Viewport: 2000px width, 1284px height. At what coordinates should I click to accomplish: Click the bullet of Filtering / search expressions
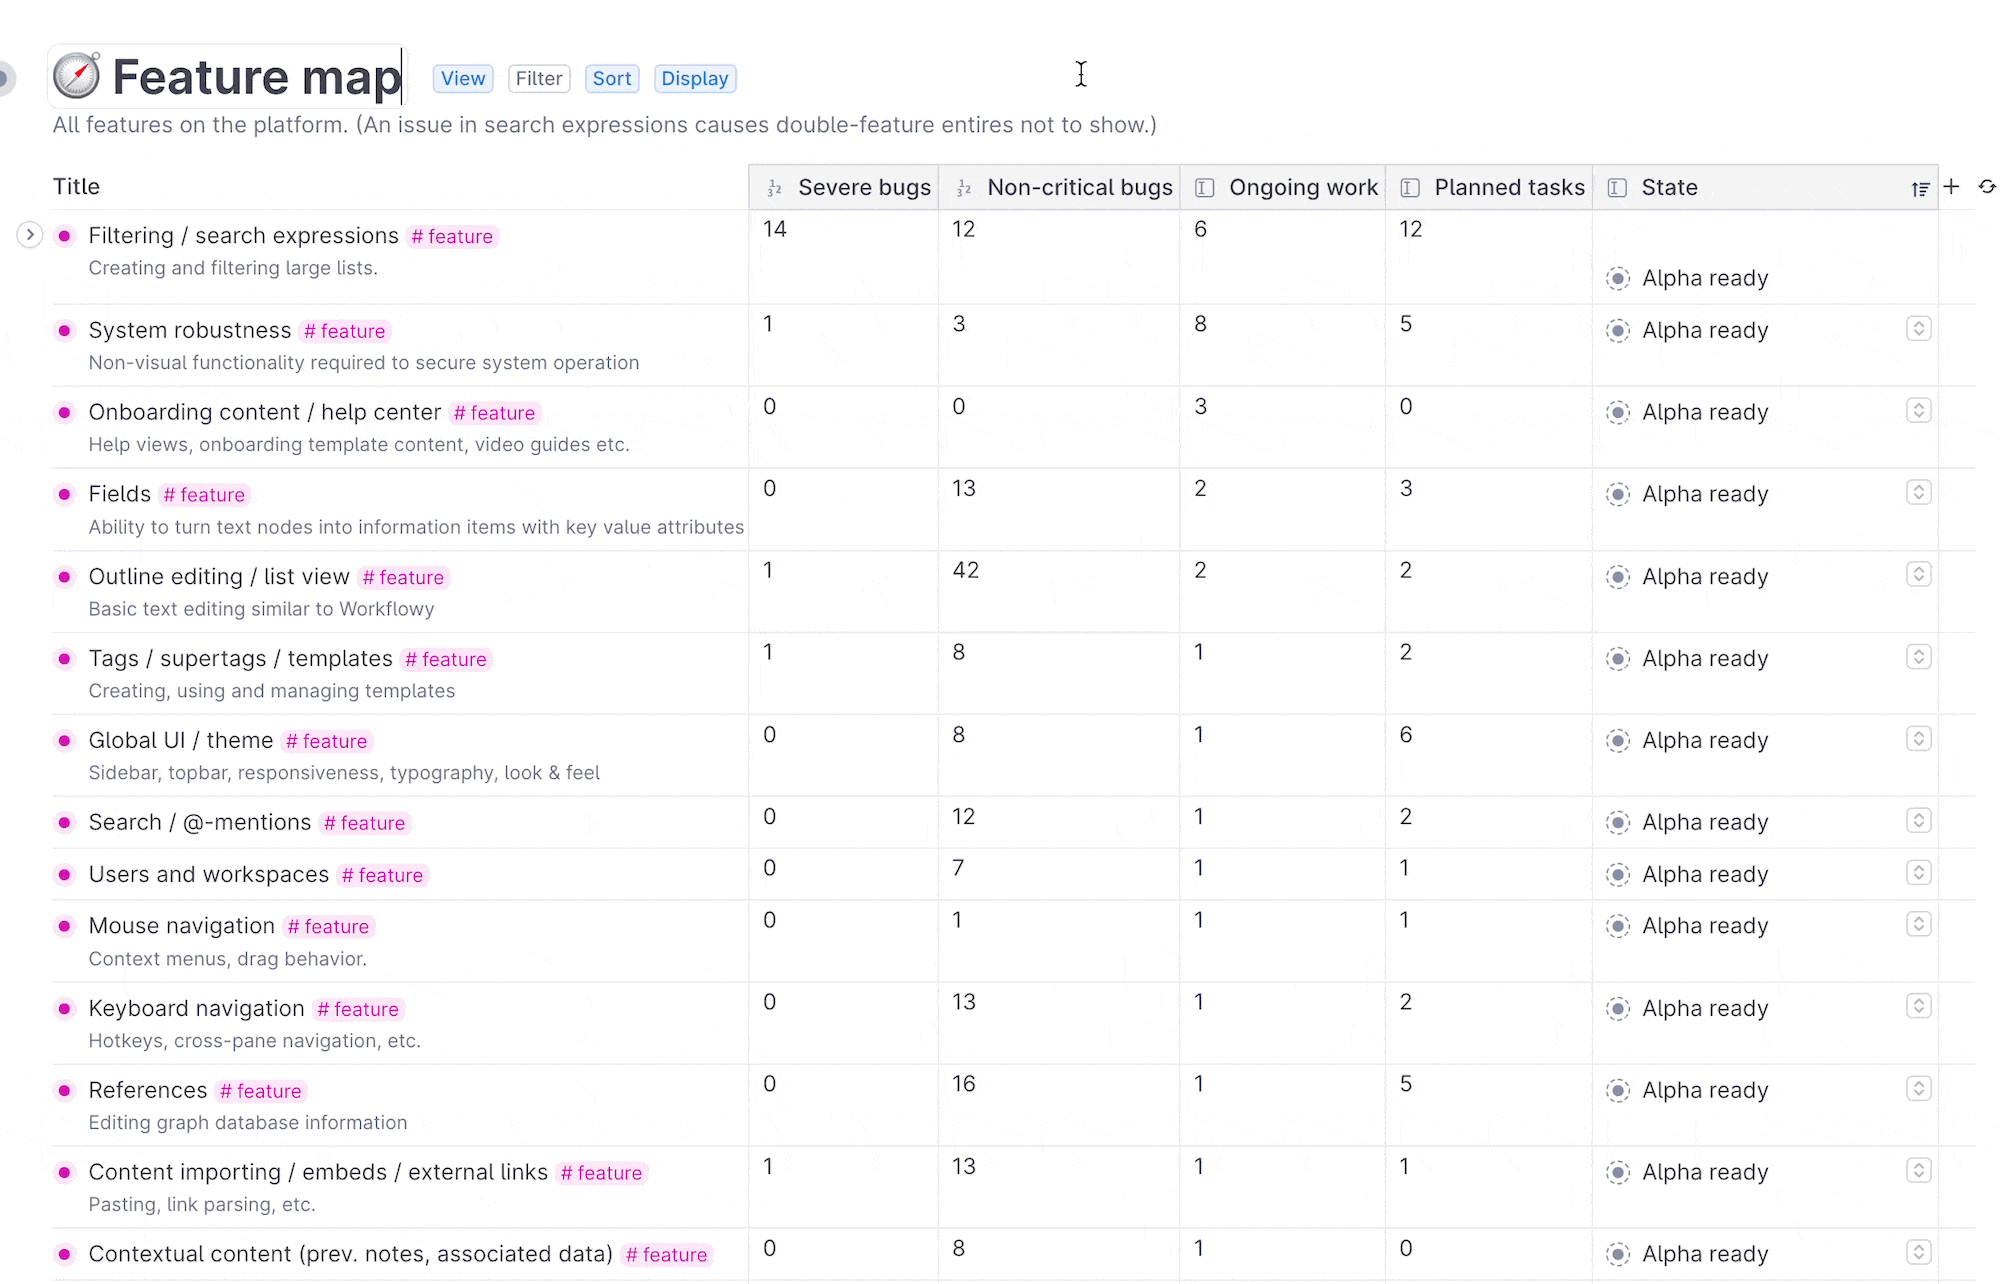point(65,236)
